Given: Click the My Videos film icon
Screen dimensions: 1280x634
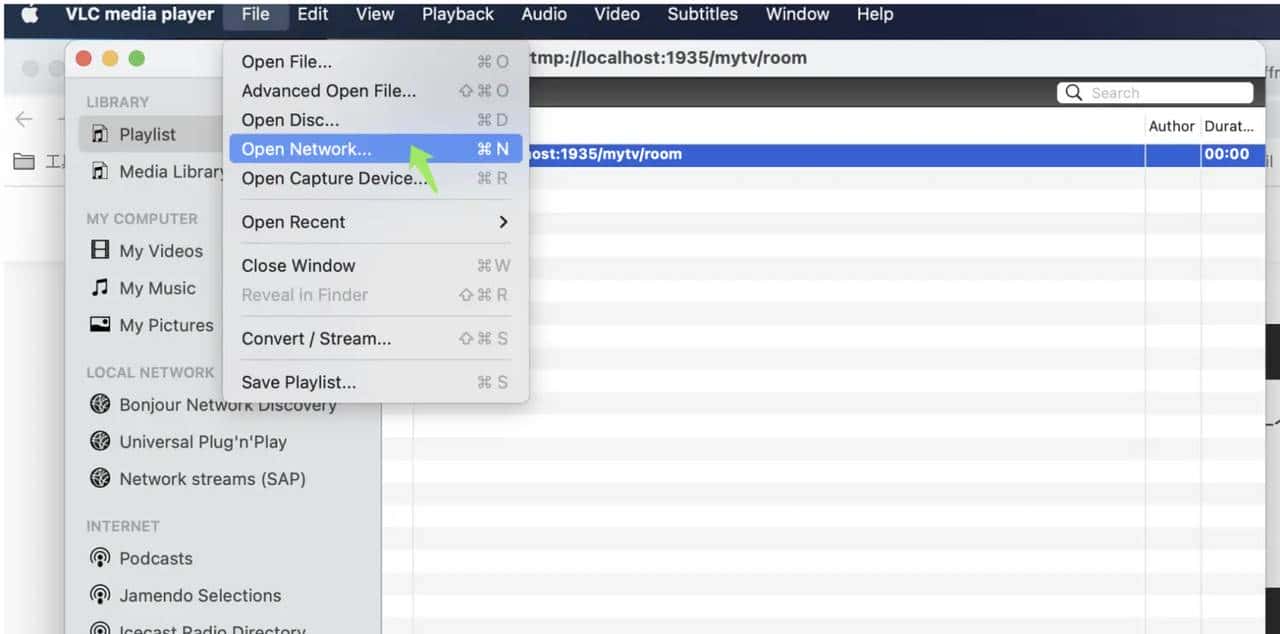Looking at the screenshot, I should (100, 250).
